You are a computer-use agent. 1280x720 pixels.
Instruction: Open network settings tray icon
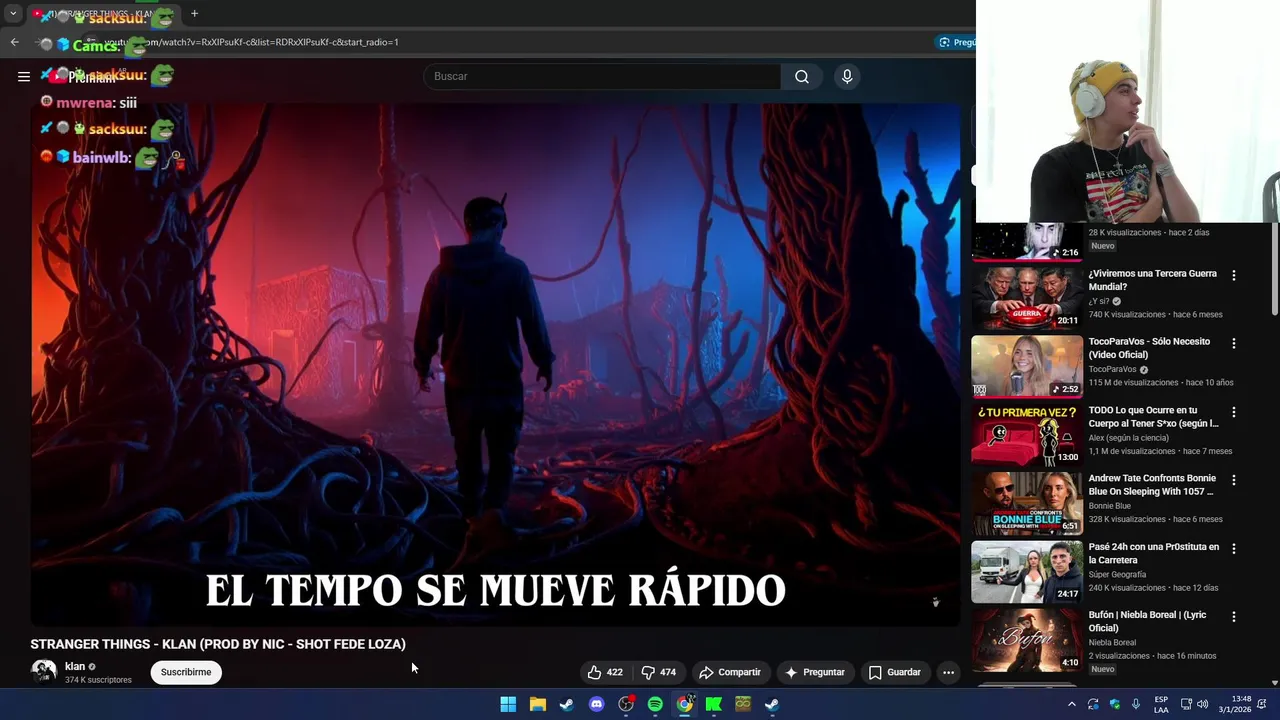tap(1186, 704)
